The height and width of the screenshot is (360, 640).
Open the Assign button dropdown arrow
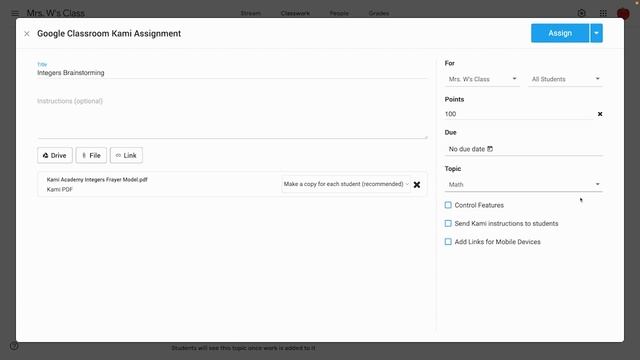pos(596,33)
